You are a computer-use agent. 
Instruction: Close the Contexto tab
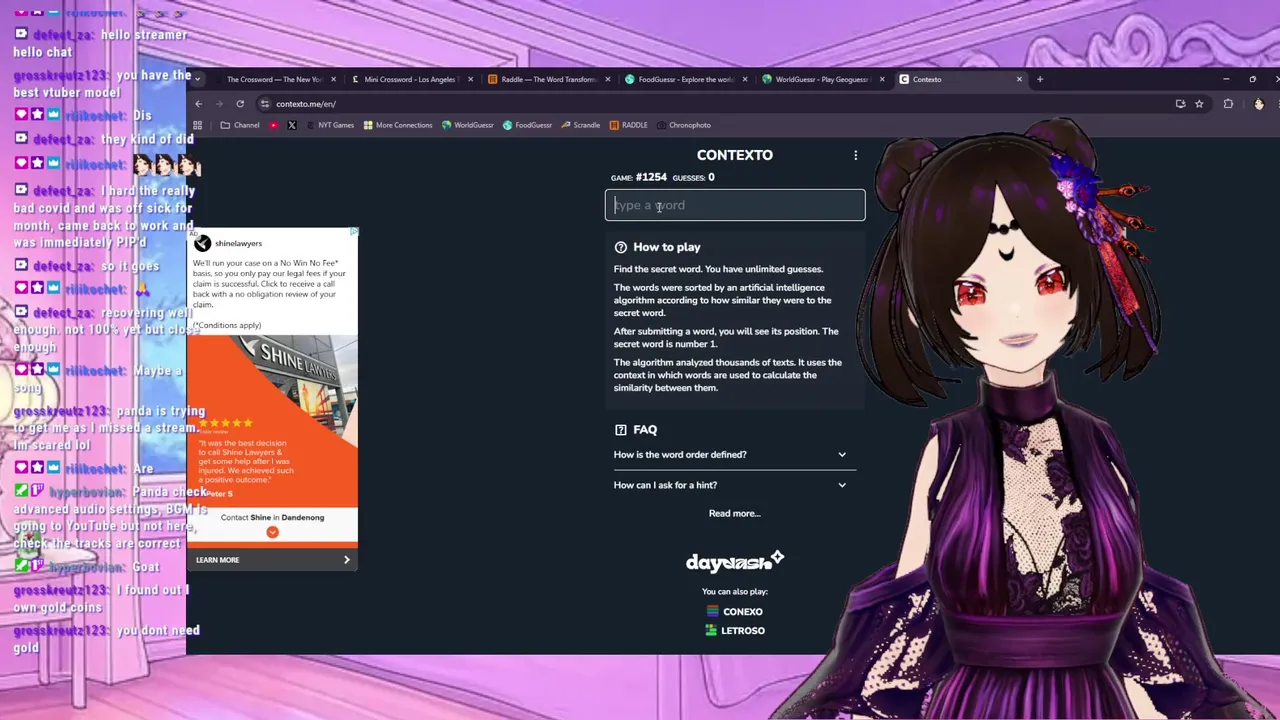coord(1019,79)
